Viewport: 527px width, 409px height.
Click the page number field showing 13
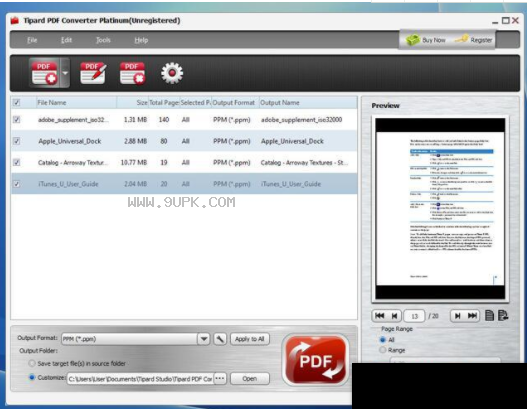point(414,316)
